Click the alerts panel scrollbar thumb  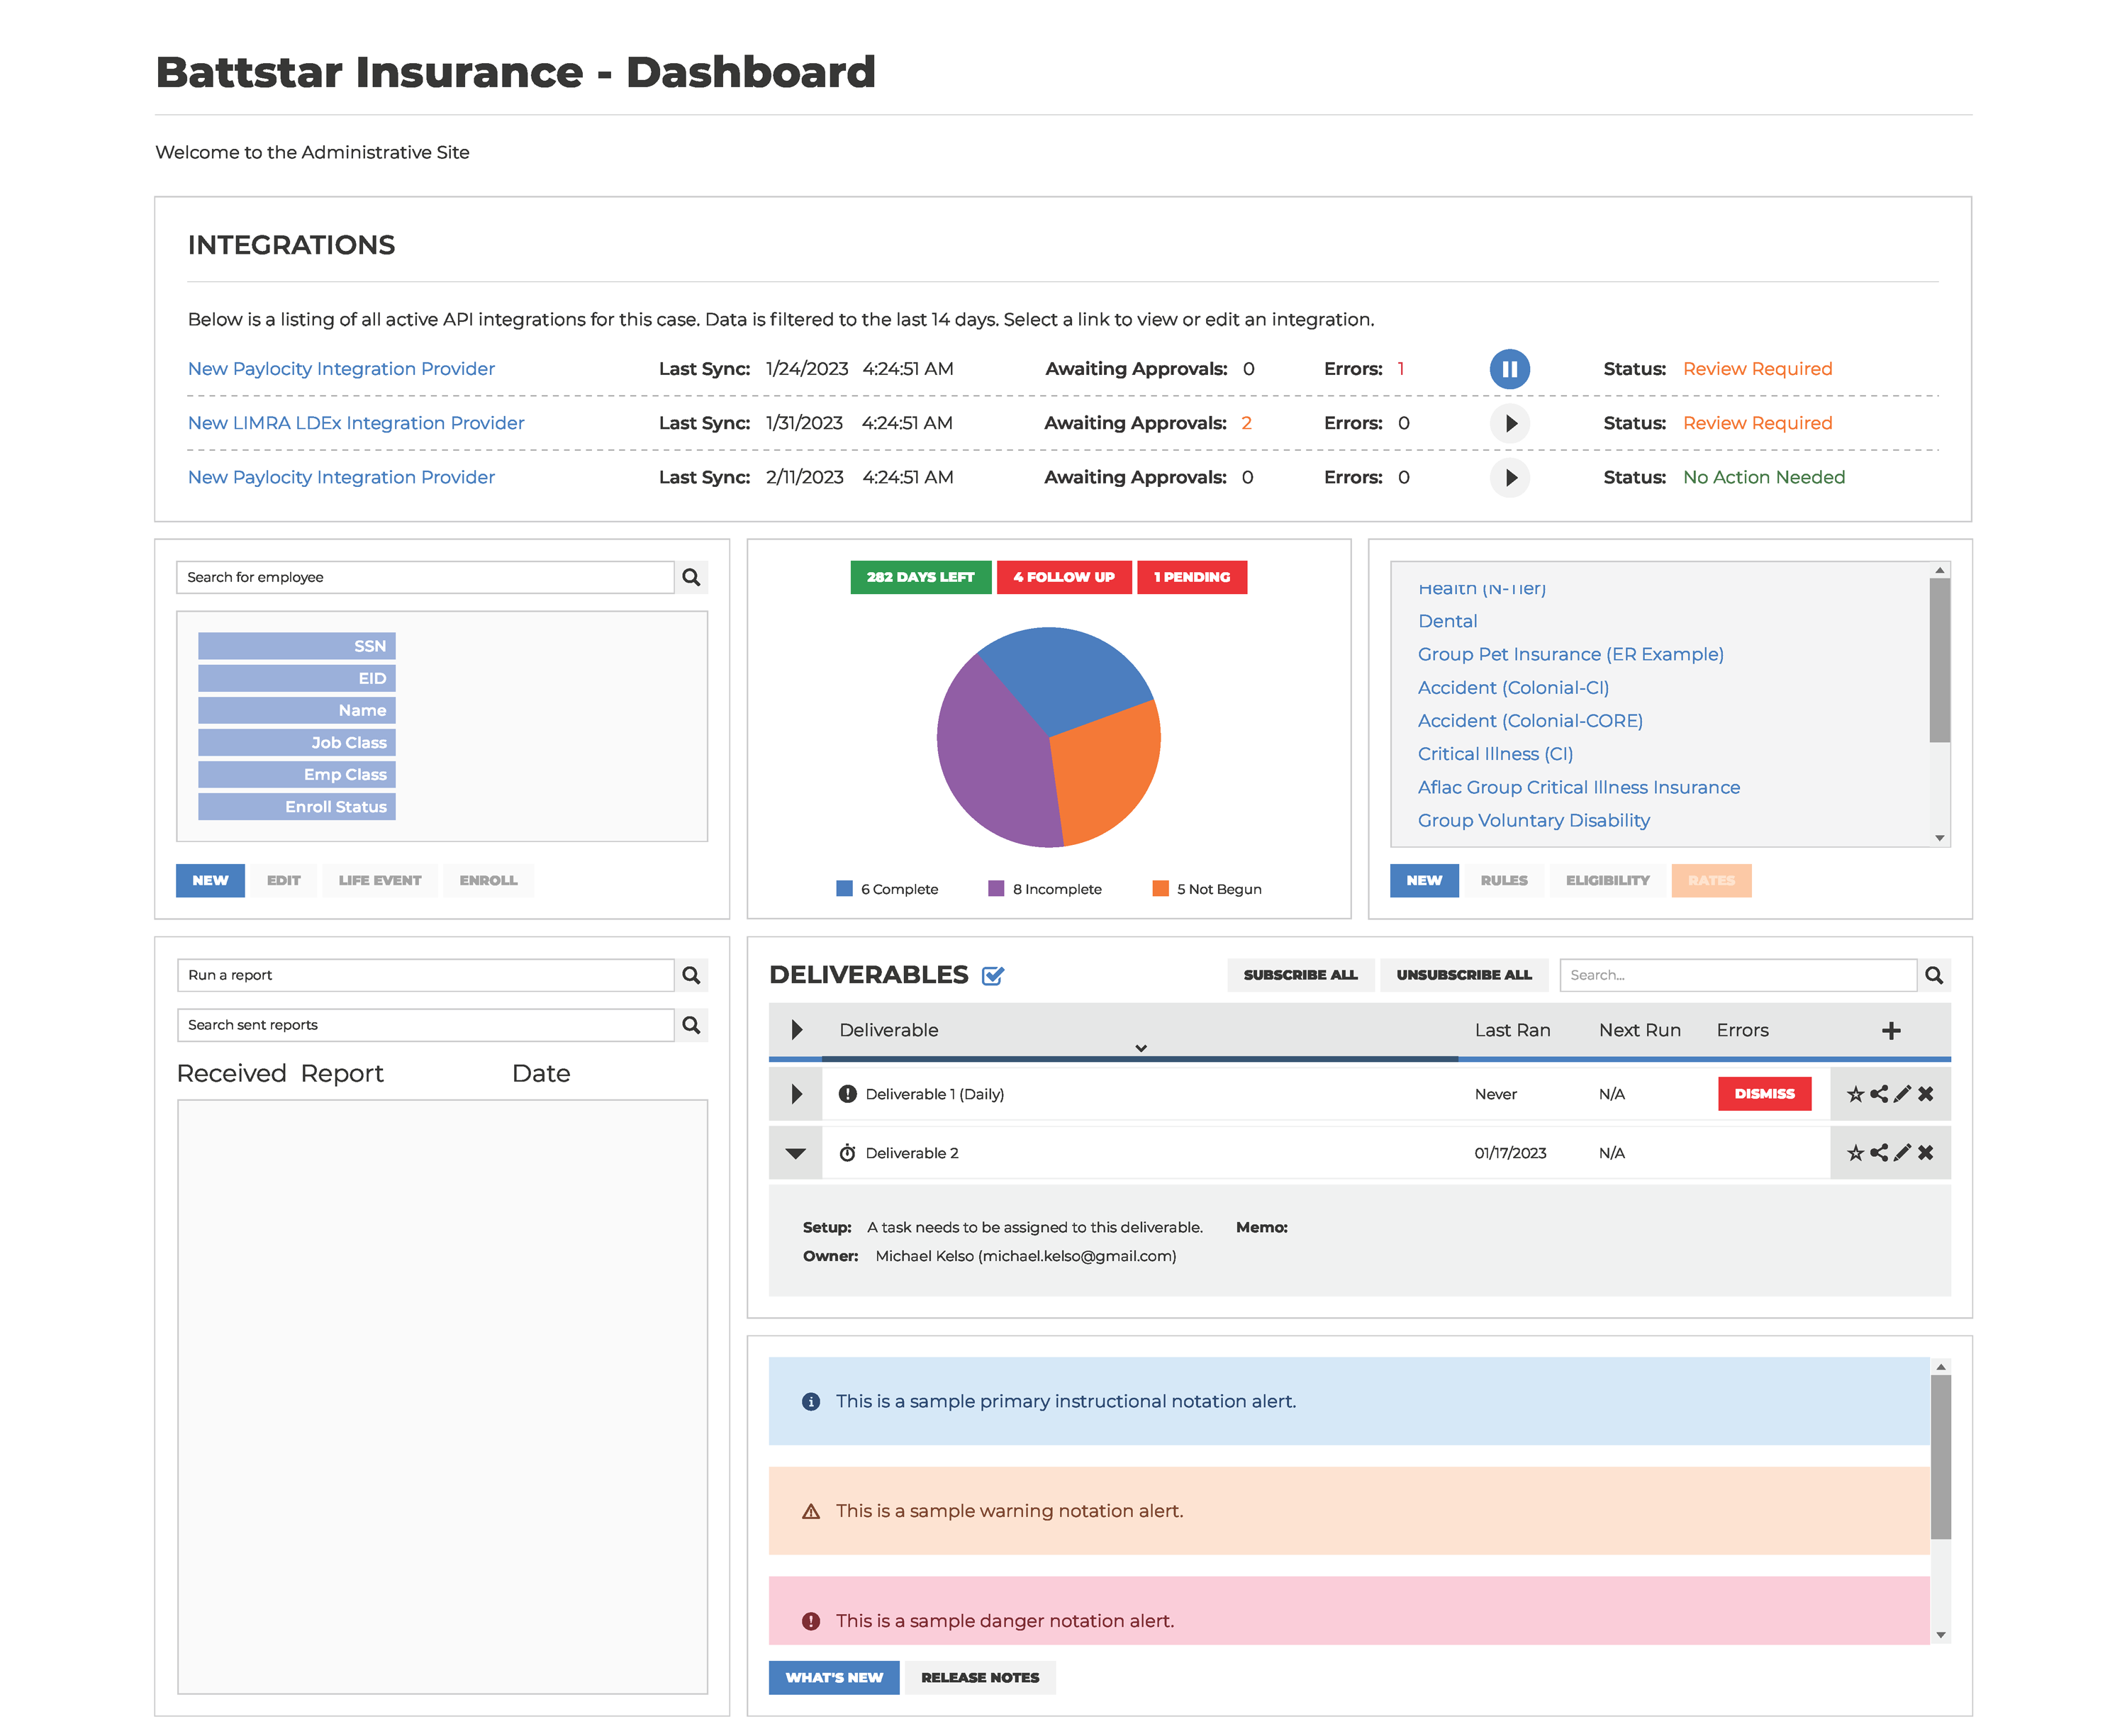tap(1940, 1457)
